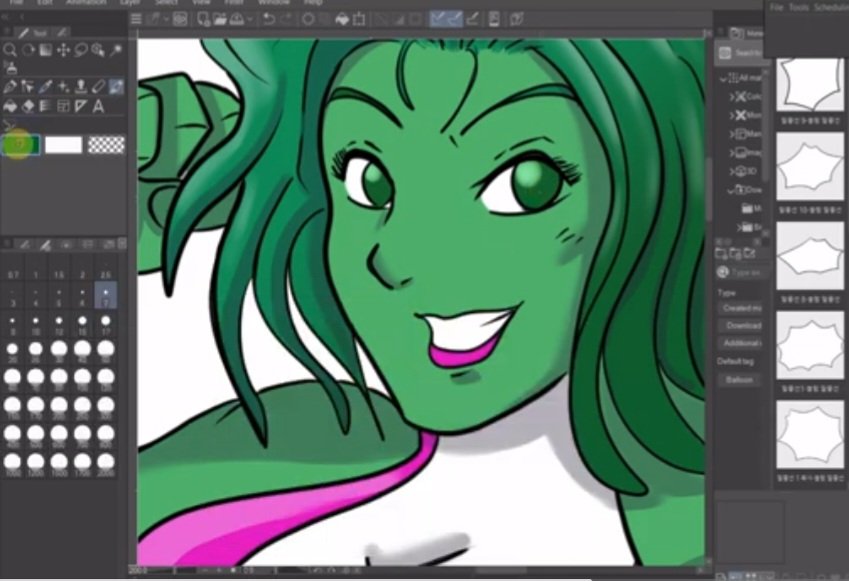Open dropdown arrow next to Save icon

tap(250, 19)
